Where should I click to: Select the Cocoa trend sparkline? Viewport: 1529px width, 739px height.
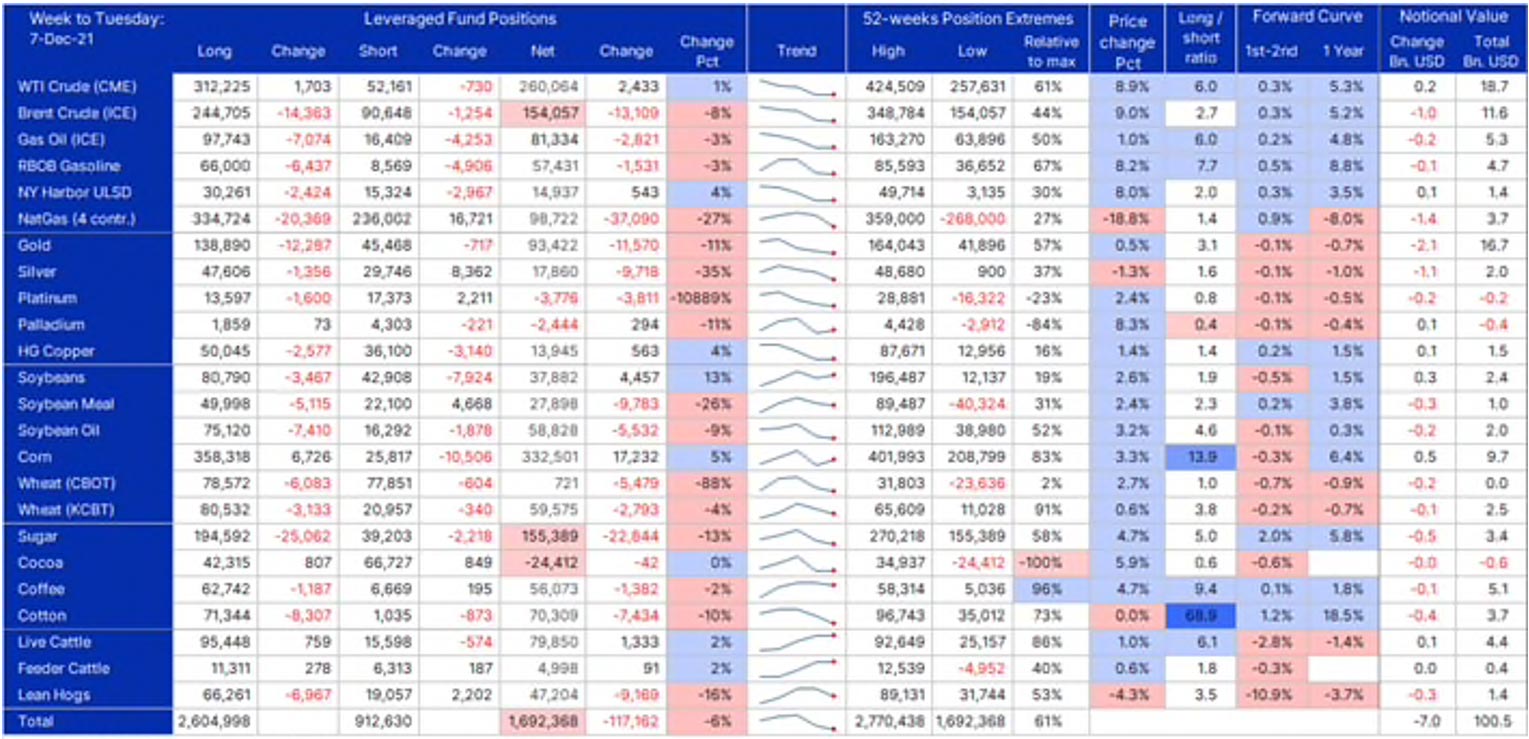(x=796, y=563)
